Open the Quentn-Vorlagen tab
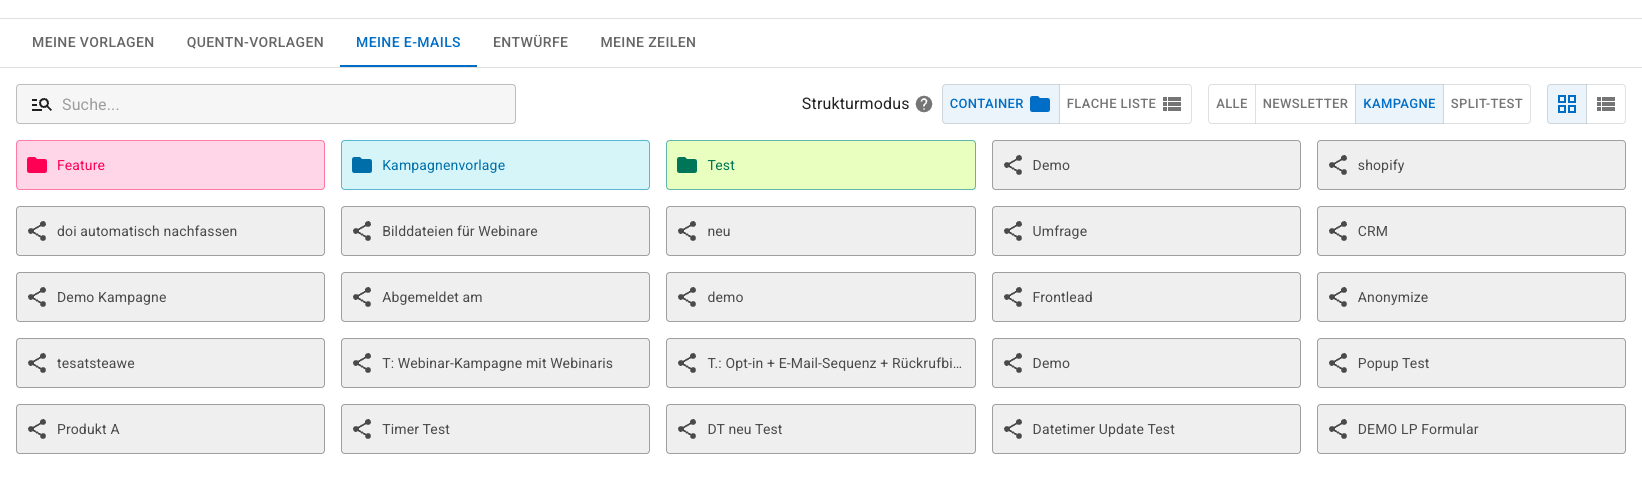 click(x=255, y=42)
